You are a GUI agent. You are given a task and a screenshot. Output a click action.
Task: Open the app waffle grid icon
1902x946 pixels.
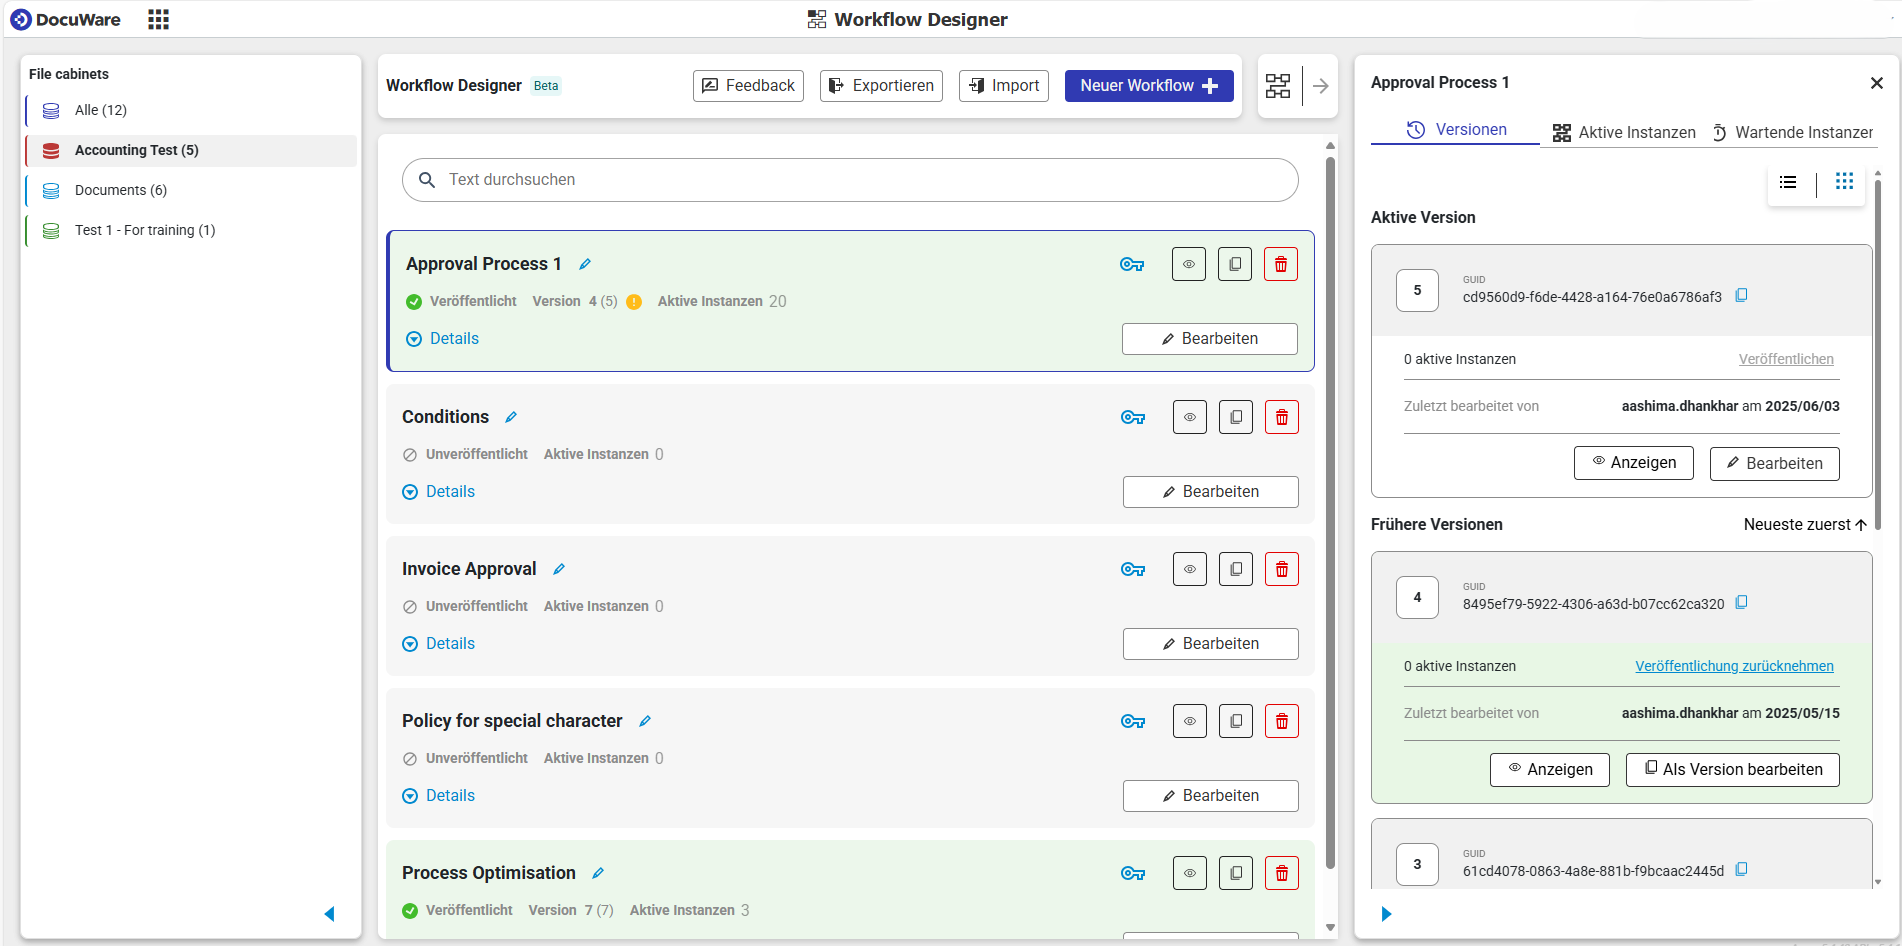point(157,19)
